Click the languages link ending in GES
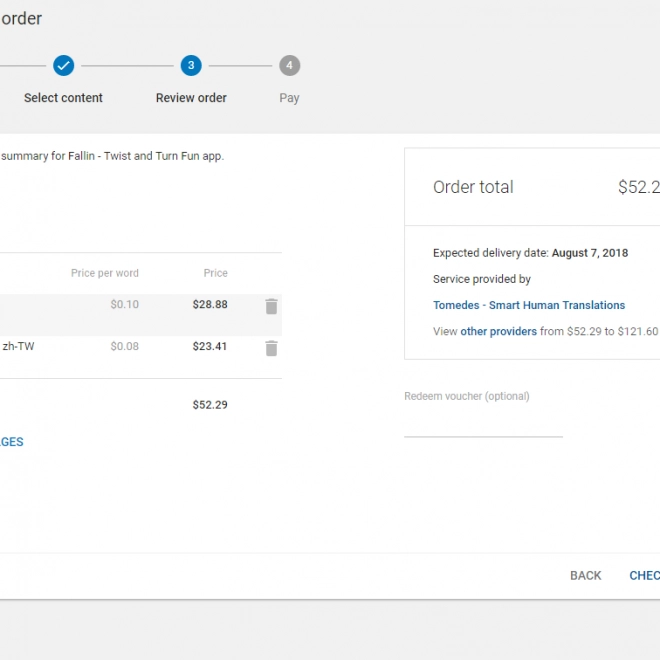 [12, 442]
